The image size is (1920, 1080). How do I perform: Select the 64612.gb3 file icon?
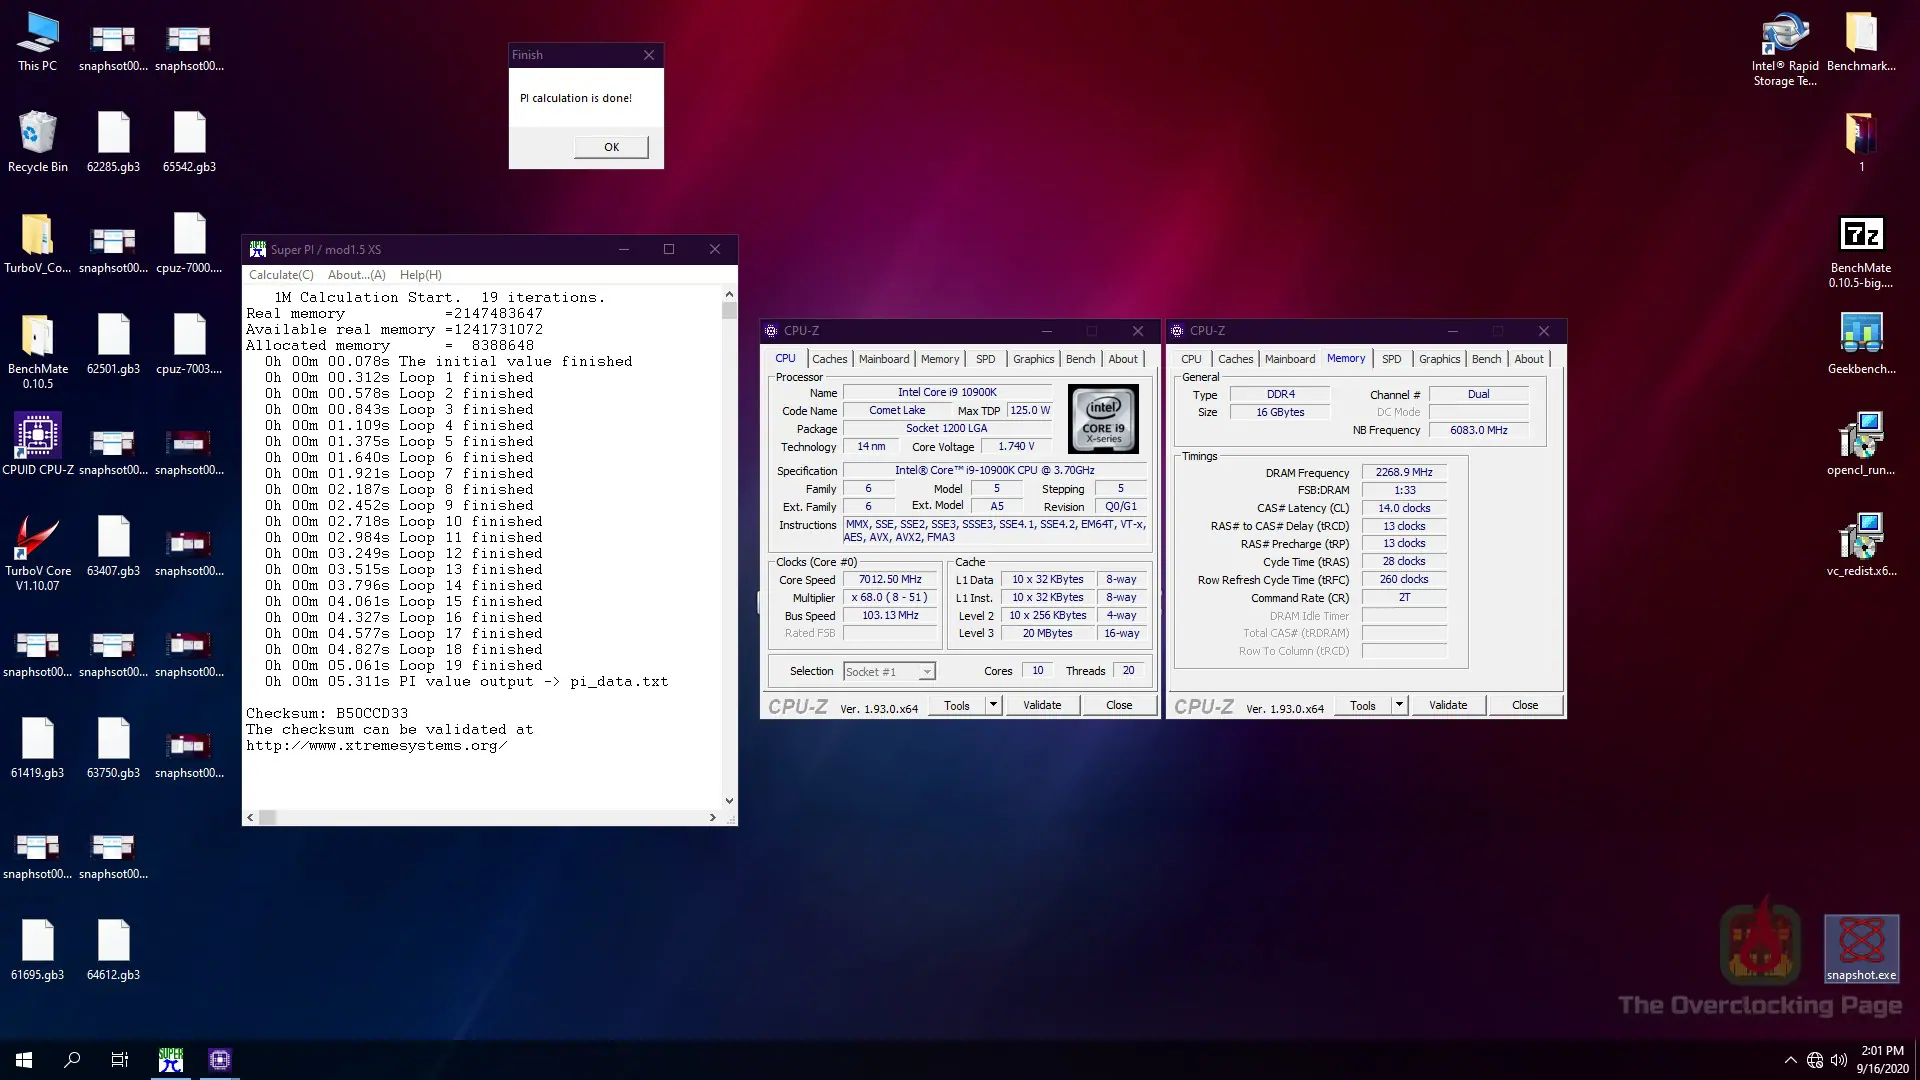[x=113, y=950]
